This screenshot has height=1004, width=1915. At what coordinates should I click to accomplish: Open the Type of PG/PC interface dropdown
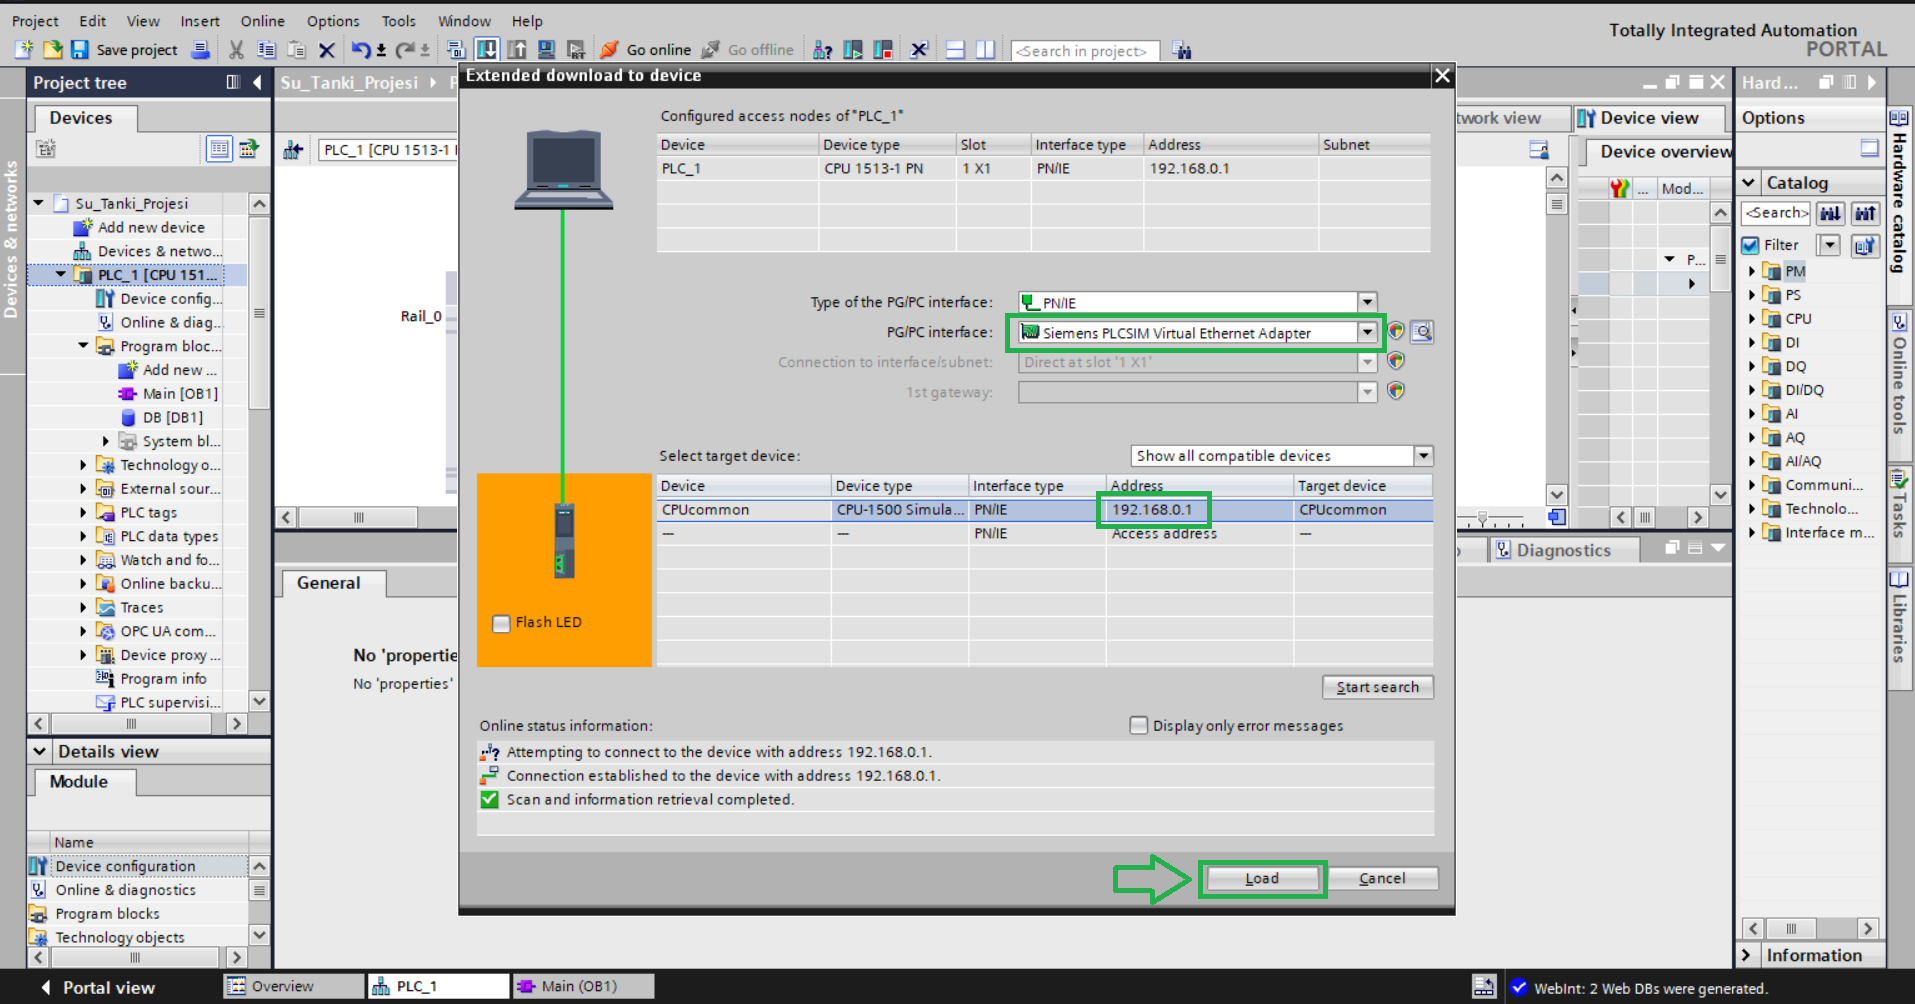pyautogui.click(x=1366, y=302)
